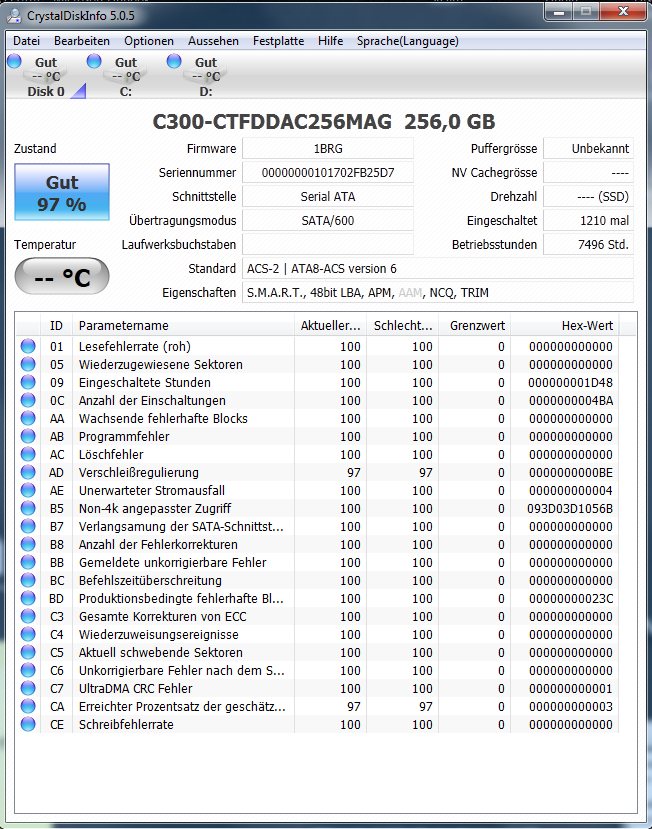Click the status orb of Wiederzugewiesene Sektoren row

click(x=28, y=364)
